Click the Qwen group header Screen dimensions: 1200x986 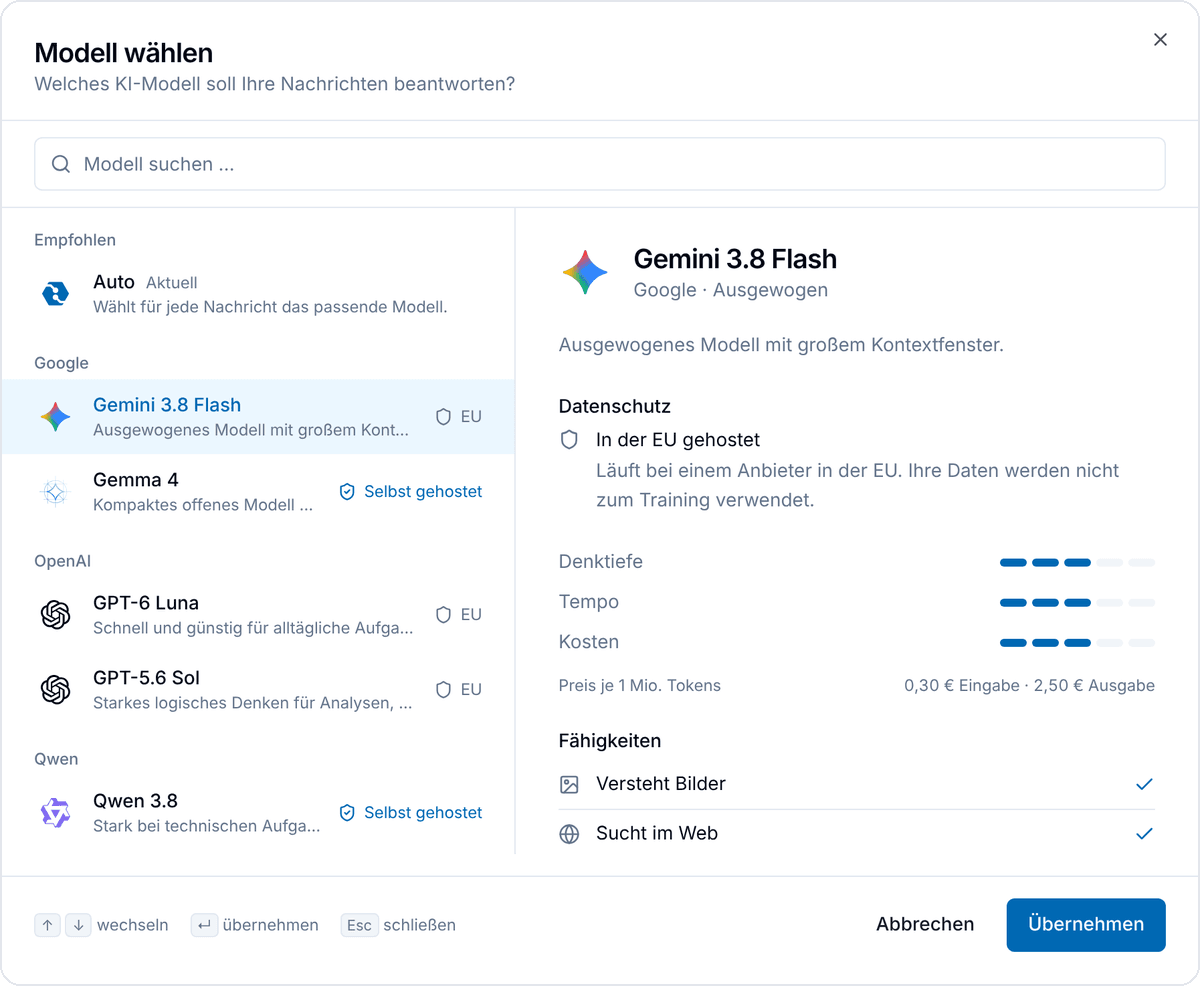click(x=56, y=759)
